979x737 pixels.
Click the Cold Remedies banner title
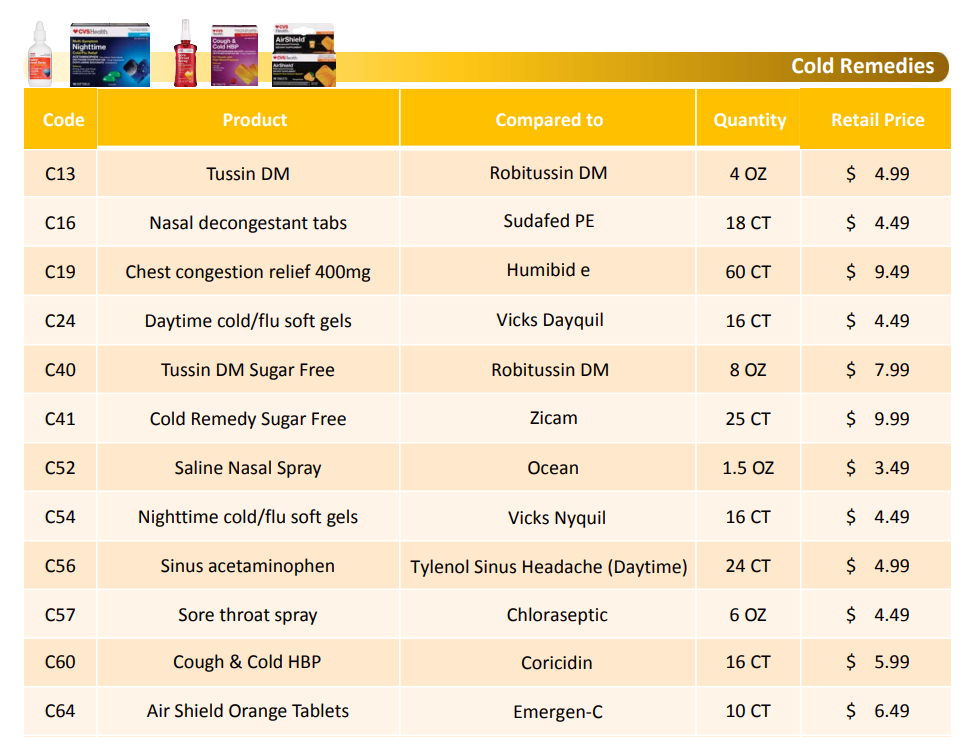coord(862,66)
